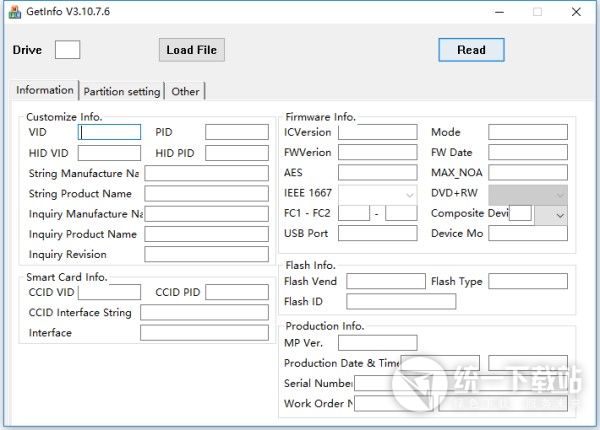Click the PID input field

236,132
